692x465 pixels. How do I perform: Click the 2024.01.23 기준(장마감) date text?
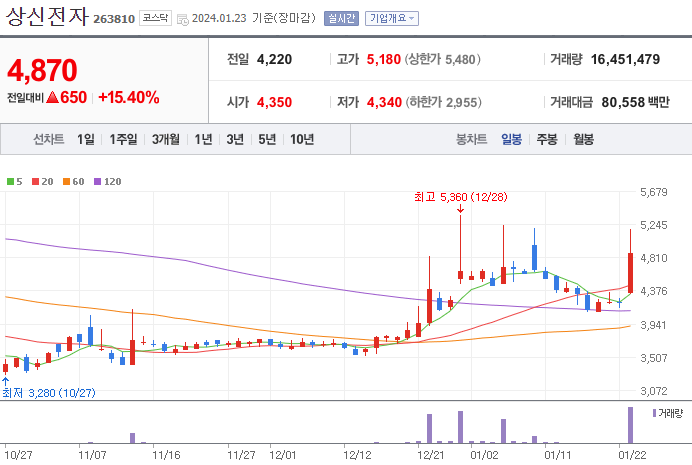point(254,18)
